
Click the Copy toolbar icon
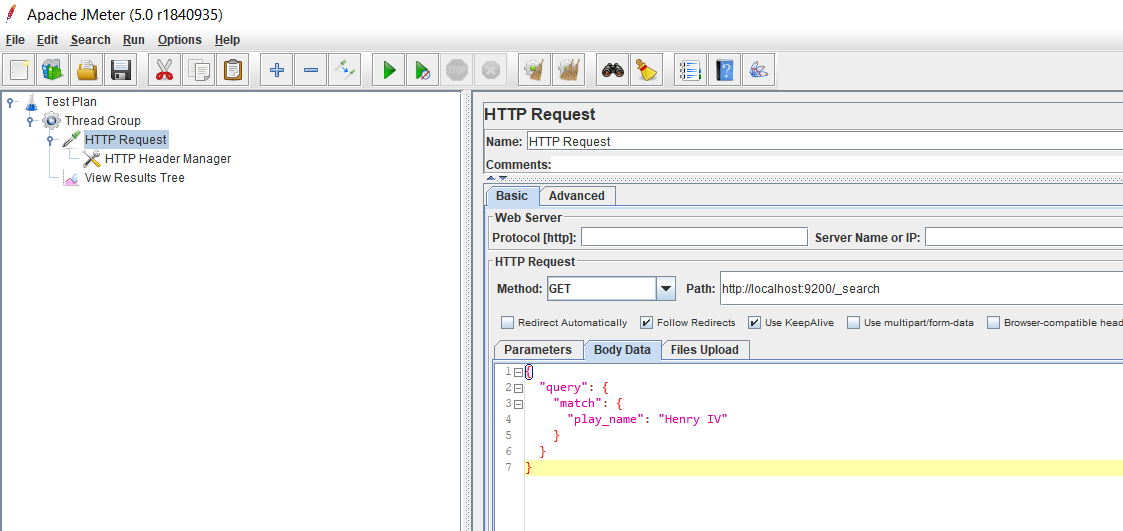[x=198, y=70]
